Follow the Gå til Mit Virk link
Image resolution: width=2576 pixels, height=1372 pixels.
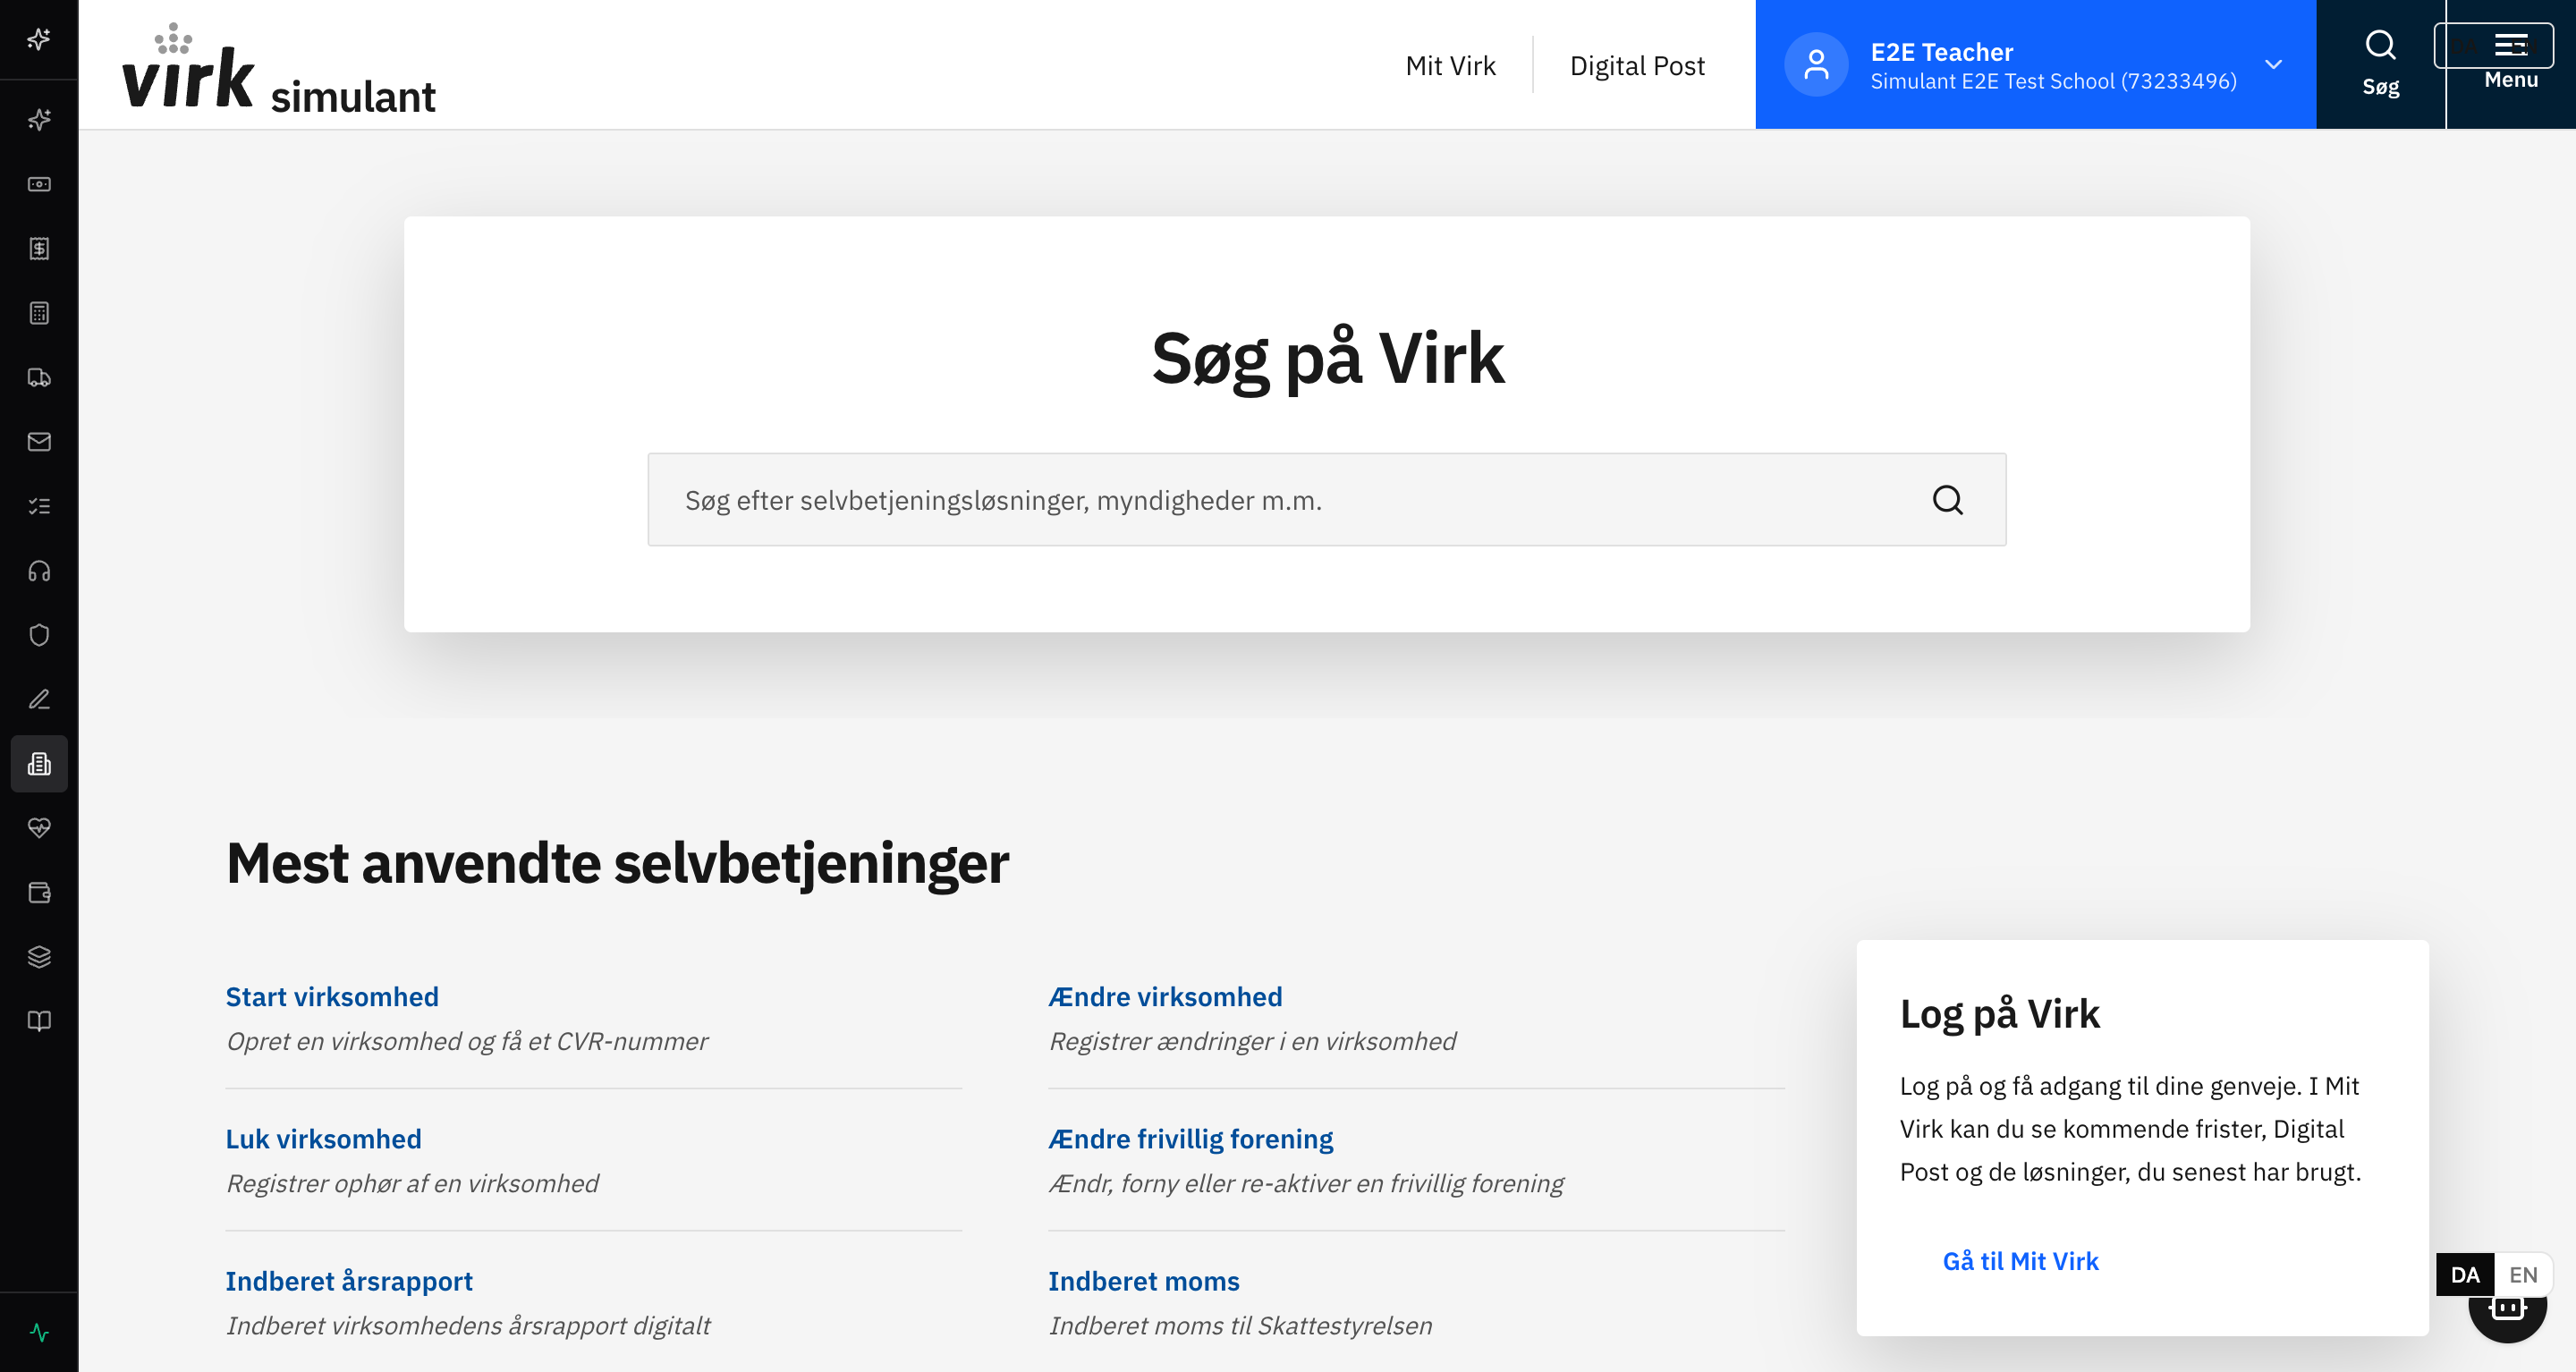click(x=2020, y=1260)
